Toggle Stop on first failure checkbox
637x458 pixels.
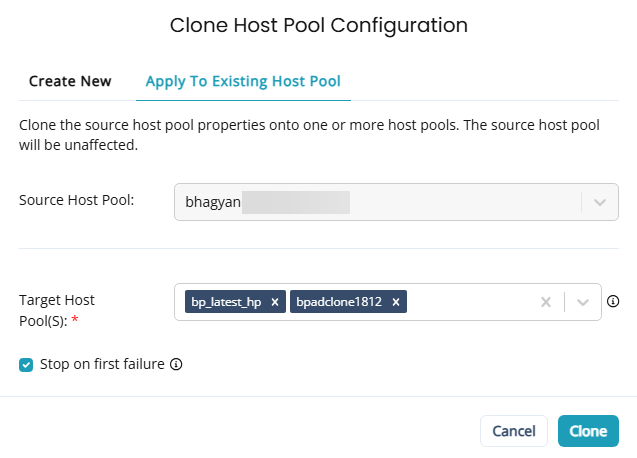click(26, 365)
